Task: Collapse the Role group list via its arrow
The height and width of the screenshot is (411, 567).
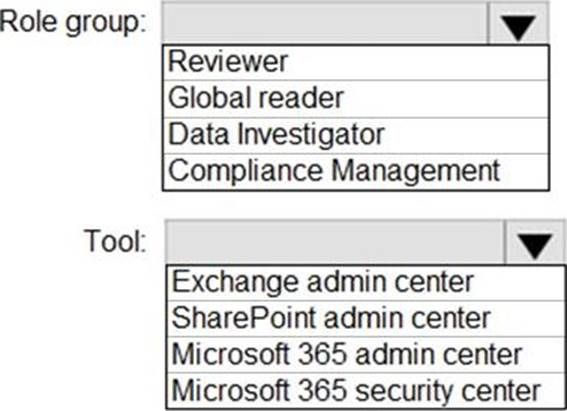Action: coord(519,24)
